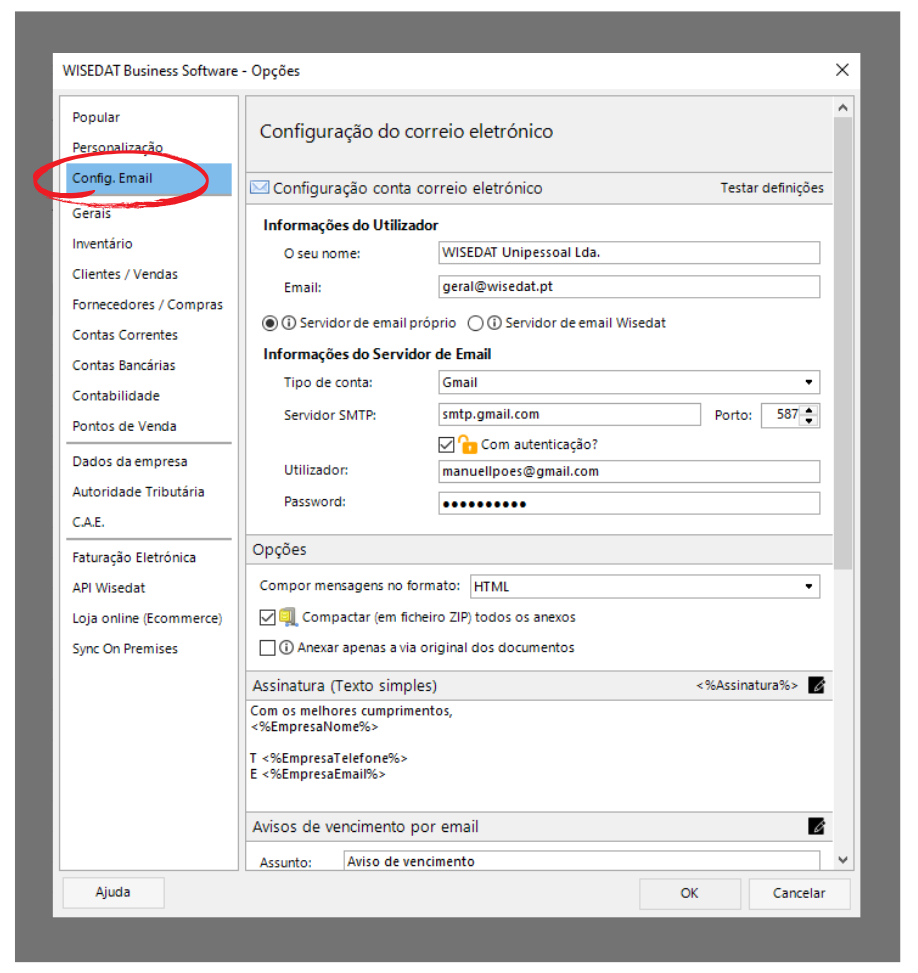Open the Gerais section
The height and width of the screenshot is (973, 918).
tap(91, 213)
